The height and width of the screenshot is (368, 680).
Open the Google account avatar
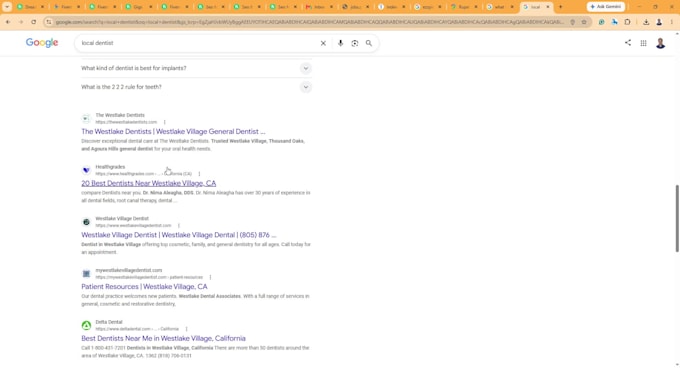660,43
